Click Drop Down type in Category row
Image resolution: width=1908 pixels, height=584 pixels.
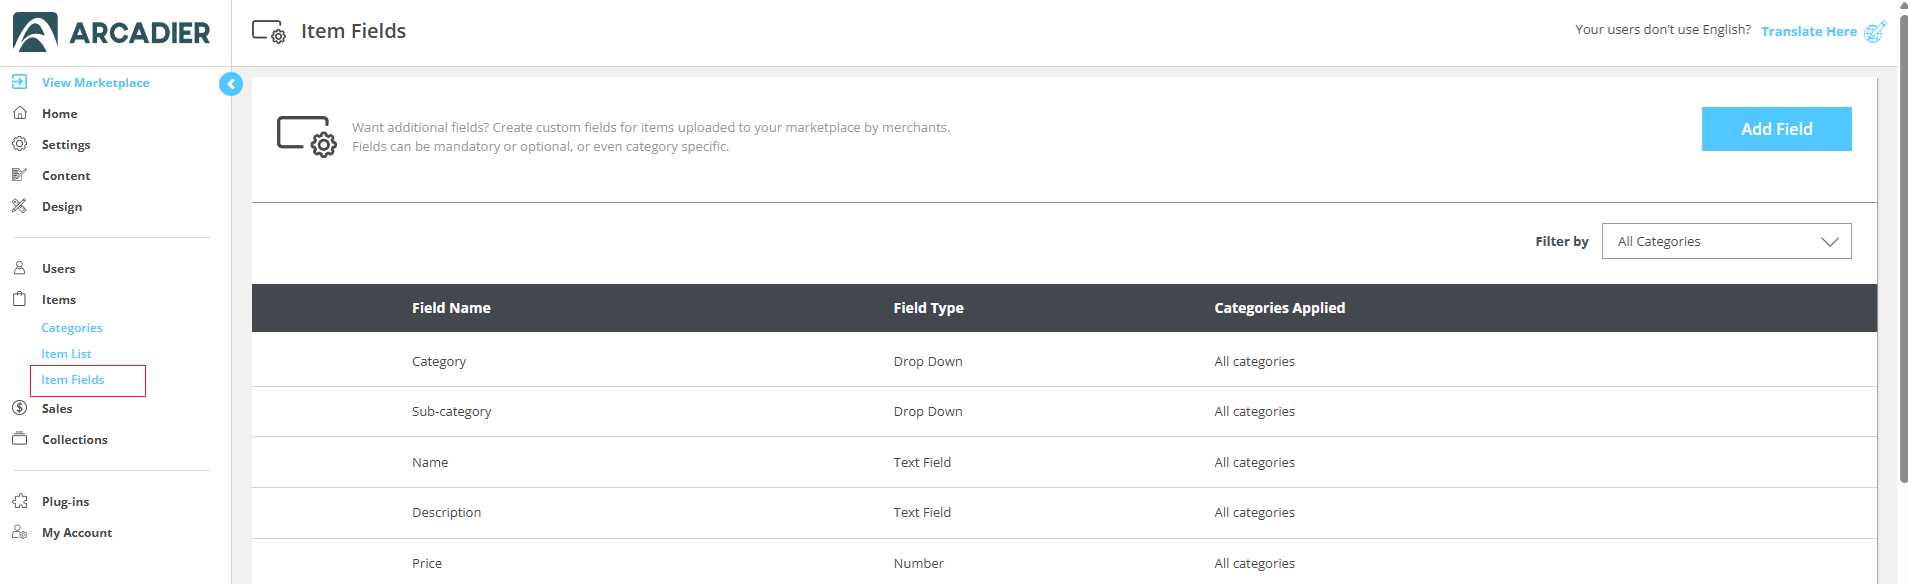[x=928, y=361]
